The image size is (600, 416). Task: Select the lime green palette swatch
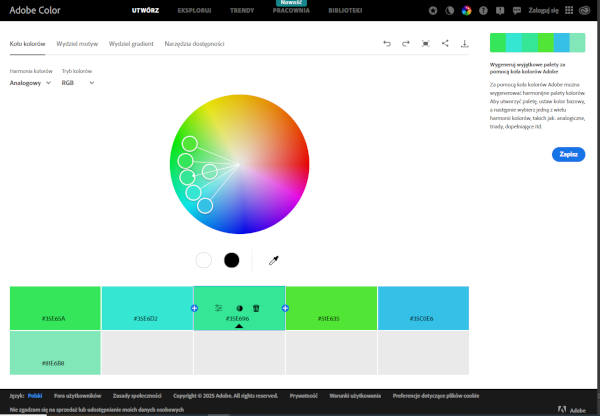point(331,308)
